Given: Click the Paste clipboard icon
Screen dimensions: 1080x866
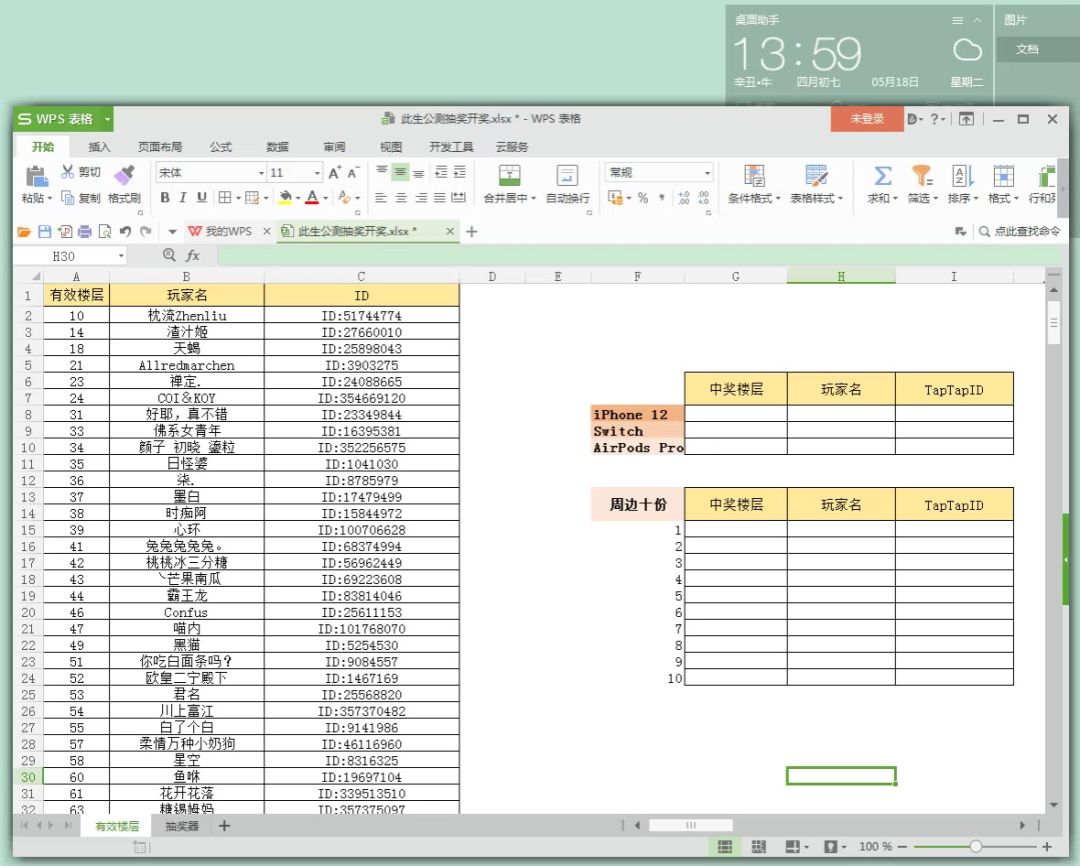Looking at the screenshot, I should point(36,176).
